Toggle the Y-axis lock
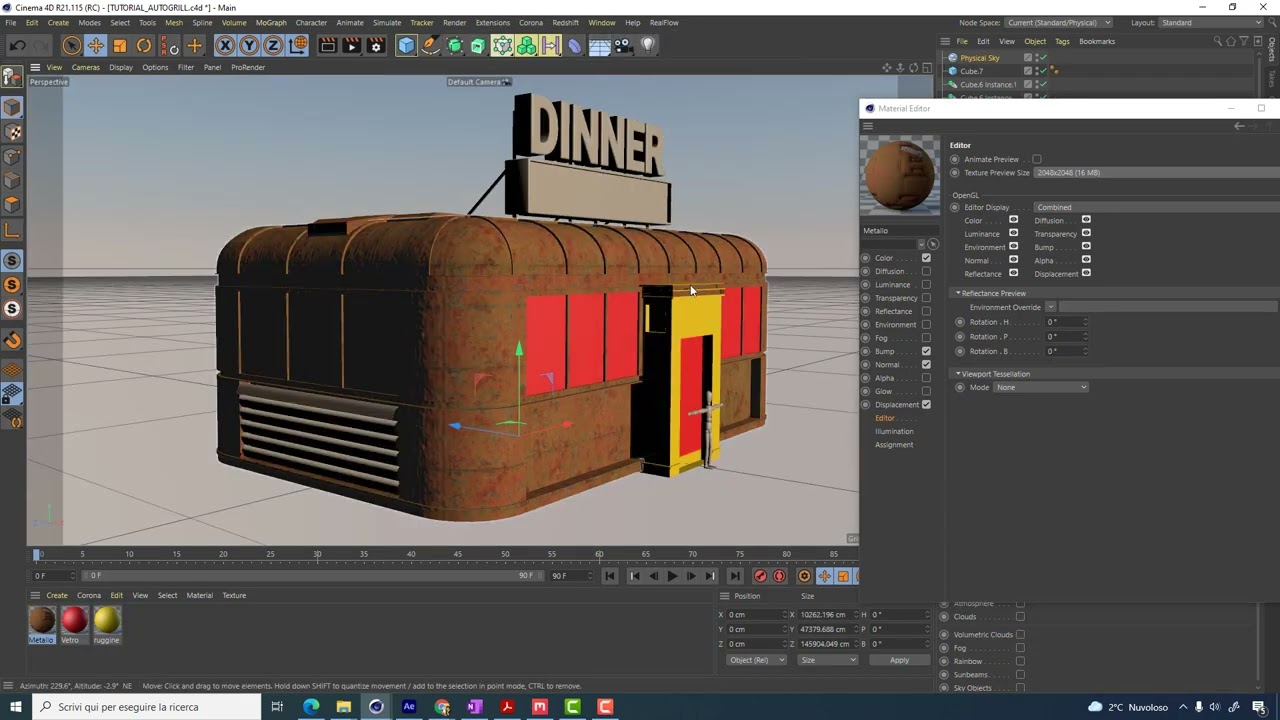The width and height of the screenshot is (1280, 720). (249, 45)
